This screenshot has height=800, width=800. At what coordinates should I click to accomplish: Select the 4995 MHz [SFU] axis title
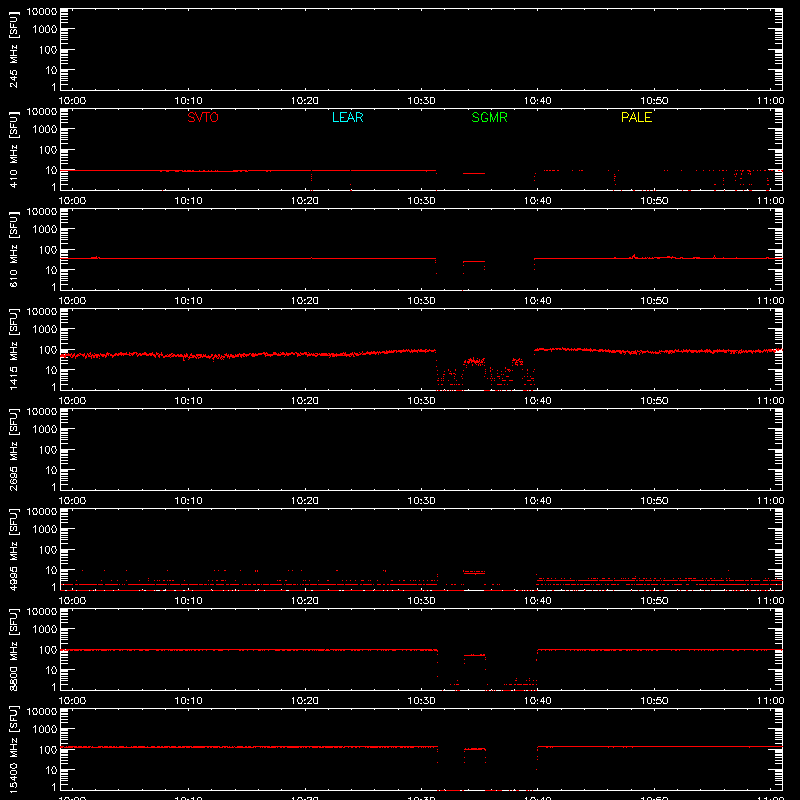click(13, 549)
